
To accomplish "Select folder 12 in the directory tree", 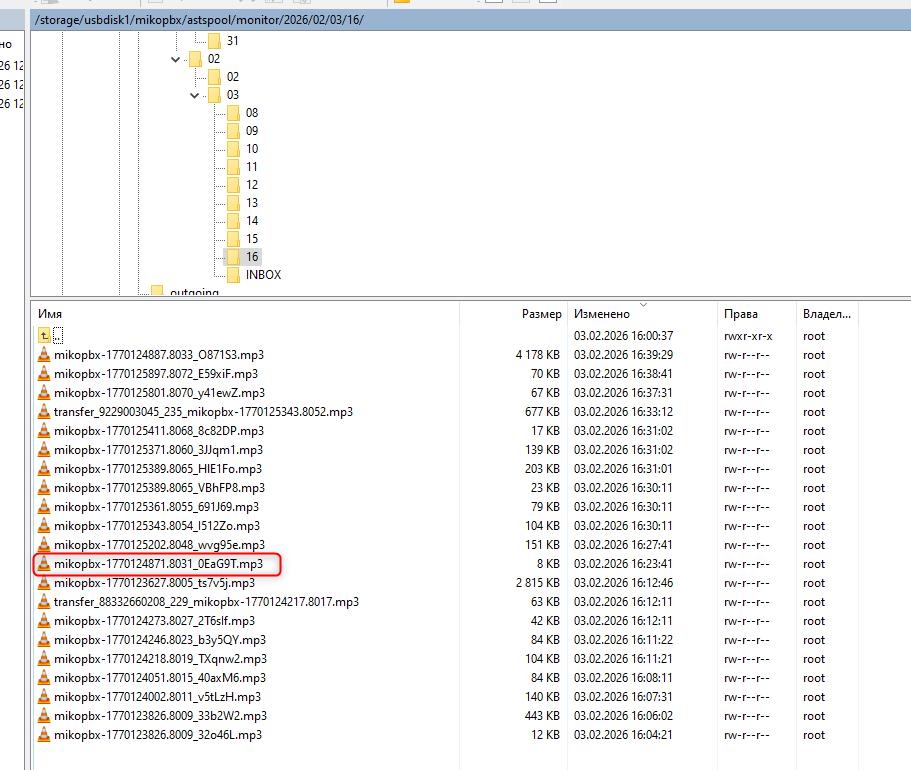I will tap(251, 185).
